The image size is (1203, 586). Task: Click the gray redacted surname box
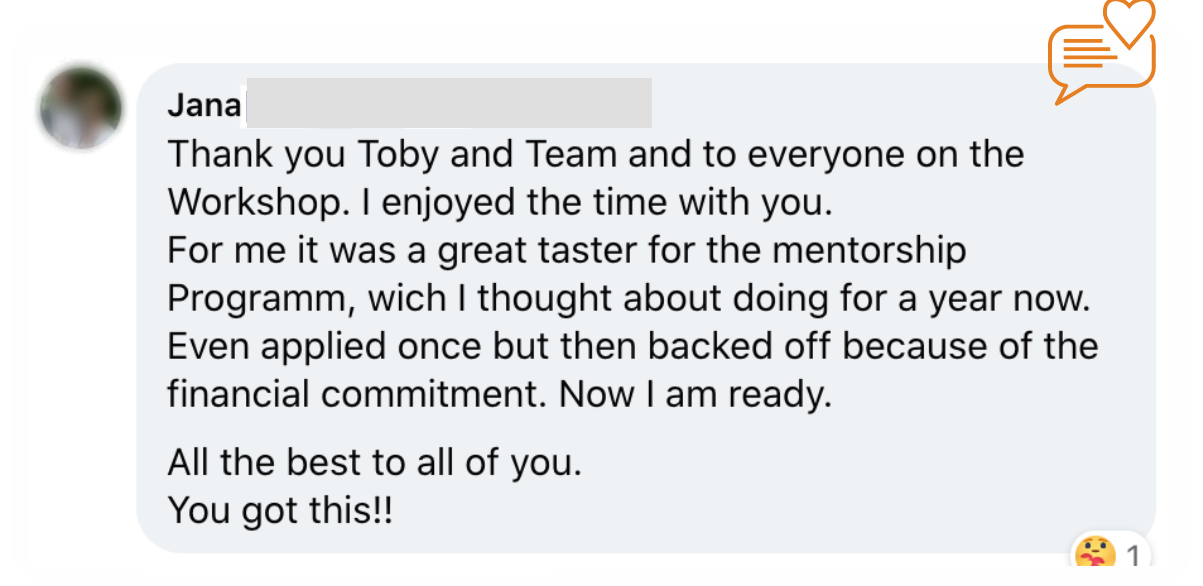click(449, 103)
